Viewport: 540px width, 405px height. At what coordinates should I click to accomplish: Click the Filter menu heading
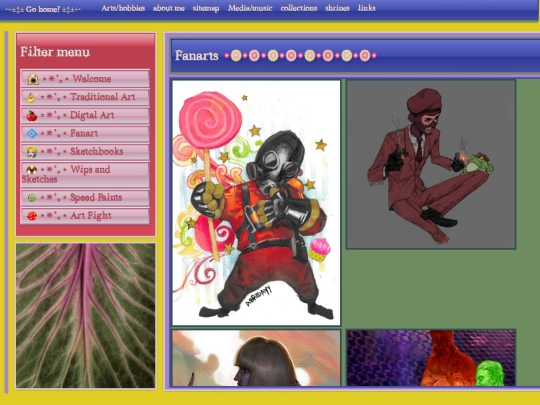(x=55, y=52)
